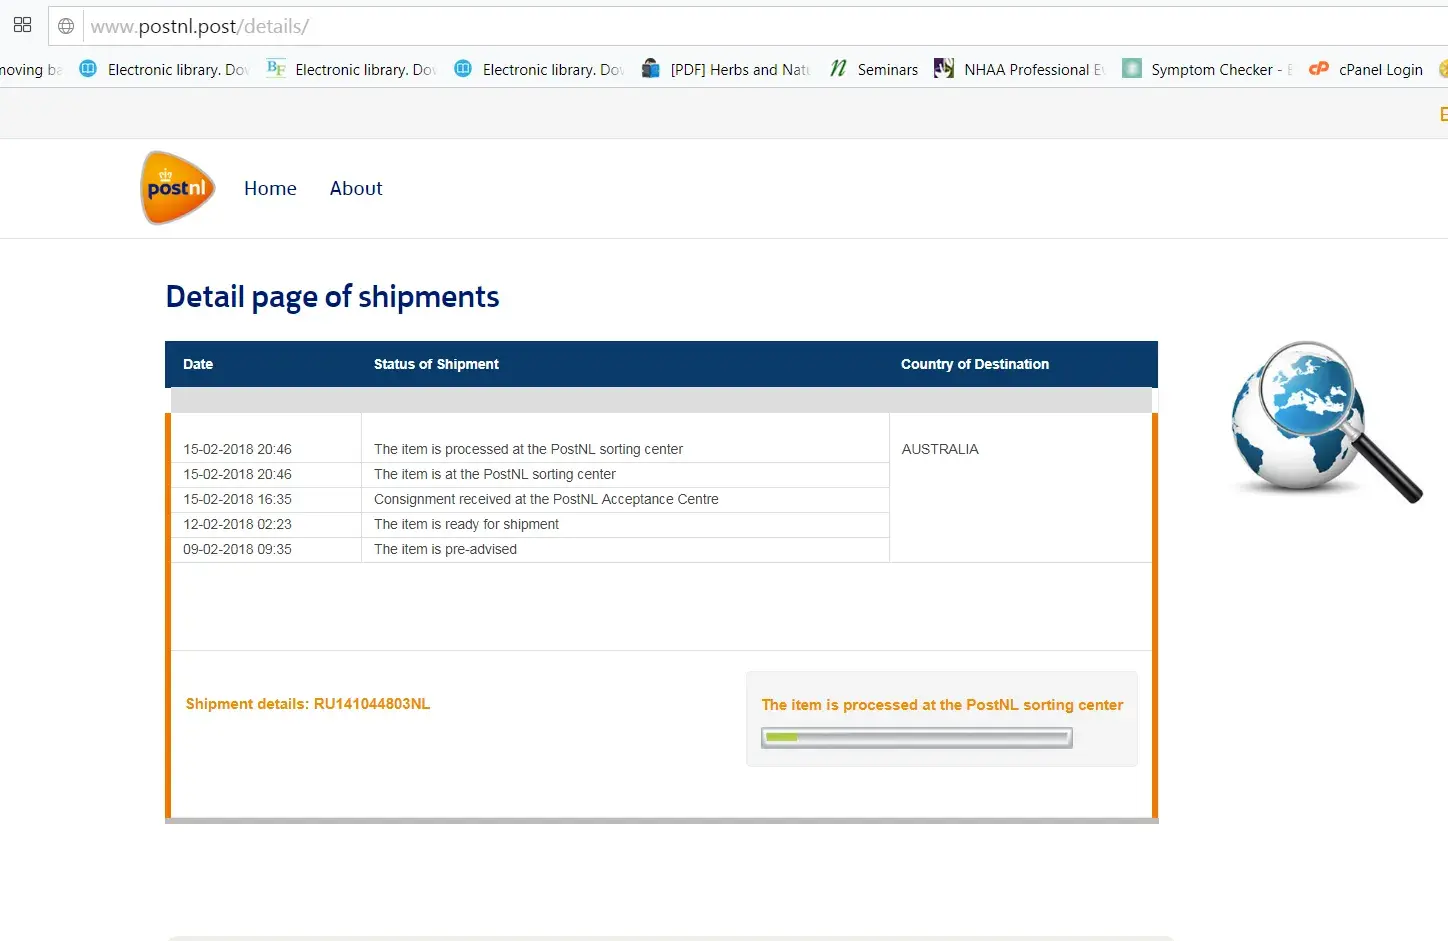Click the orange current status message
The image size is (1448, 941).
pyautogui.click(x=942, y=705)
